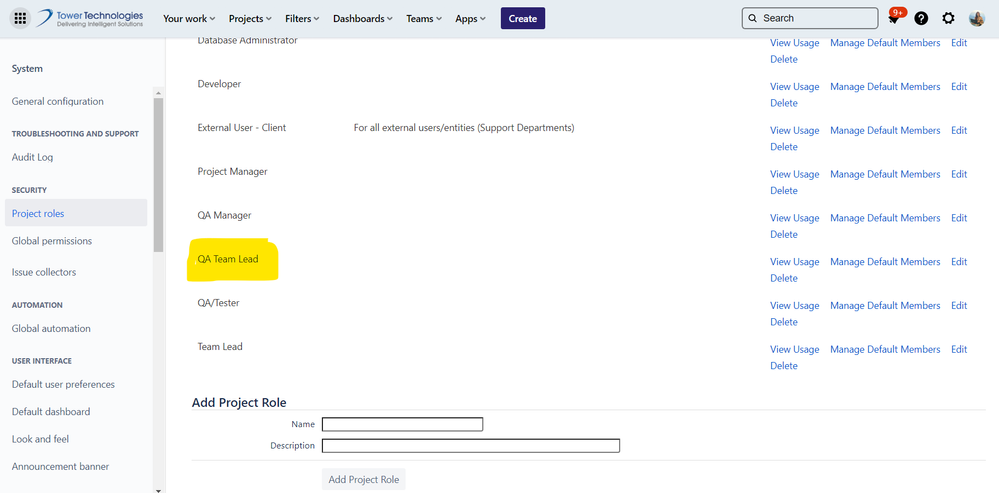The image size is (999, 493).
Task: Open Global permissions in sidebar
Action: (x=52, y=241)
